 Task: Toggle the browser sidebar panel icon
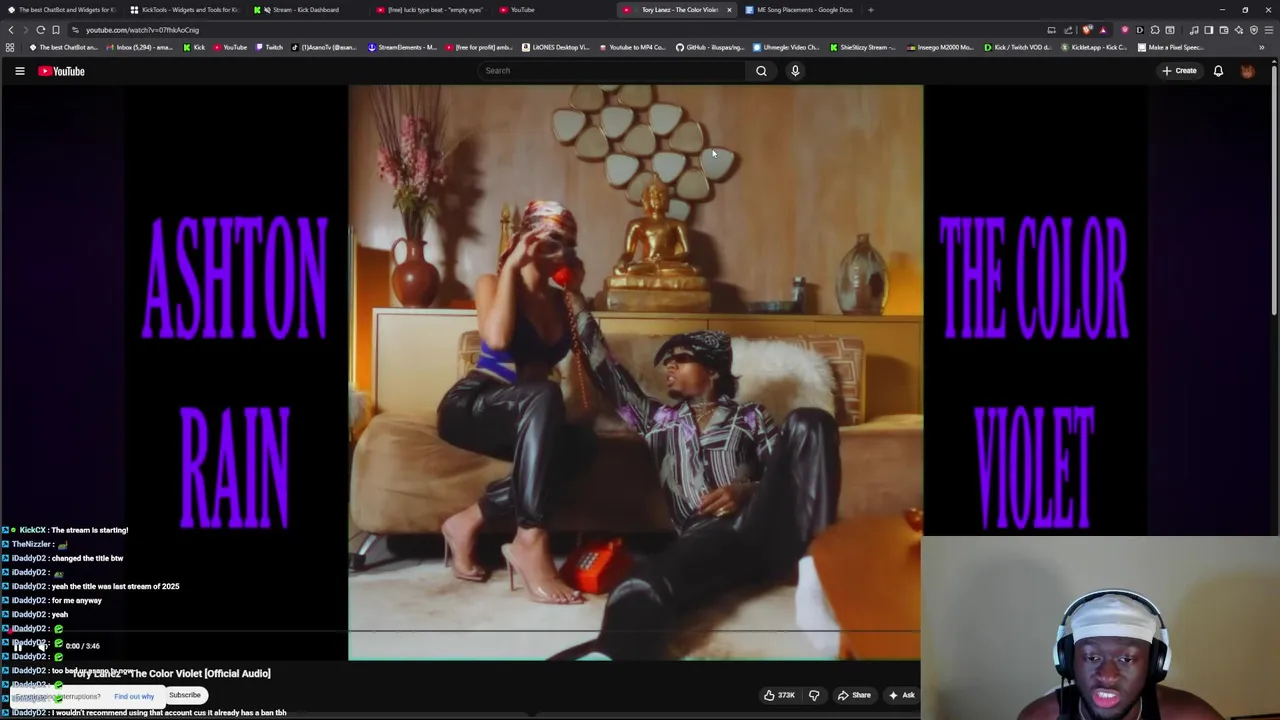[x=1208, y=30]
